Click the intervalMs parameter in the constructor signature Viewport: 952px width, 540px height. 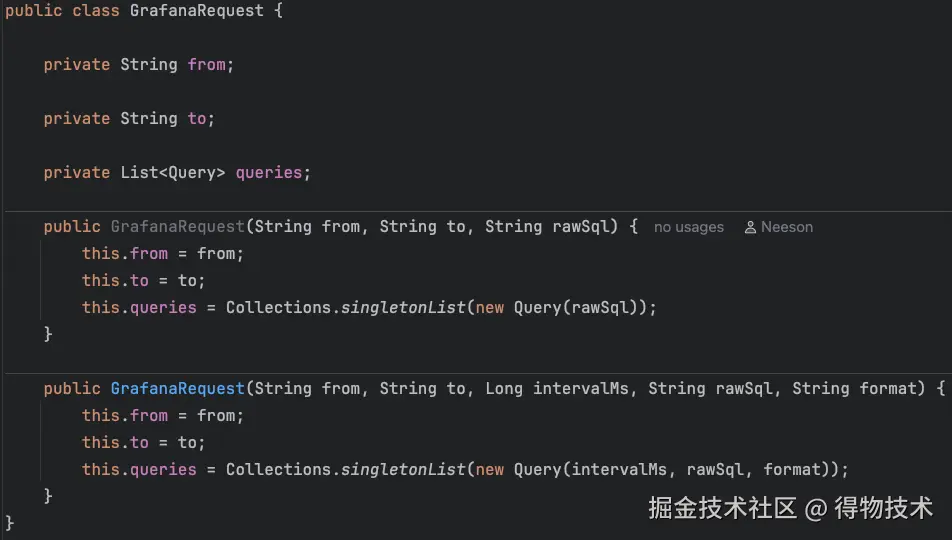click(x=580, y=389)
